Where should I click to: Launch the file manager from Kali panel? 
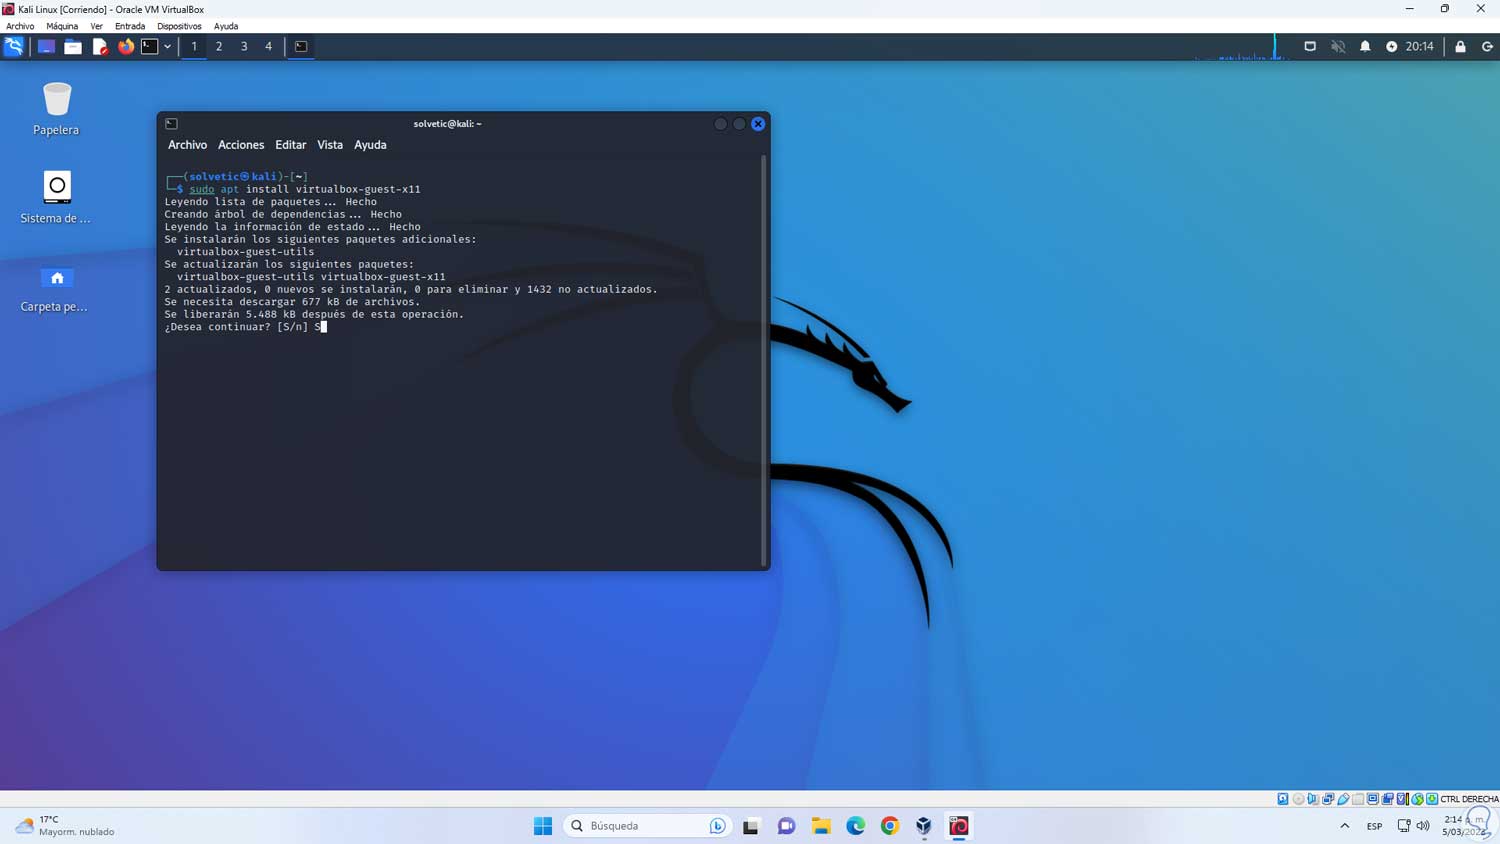pos(73,46)
